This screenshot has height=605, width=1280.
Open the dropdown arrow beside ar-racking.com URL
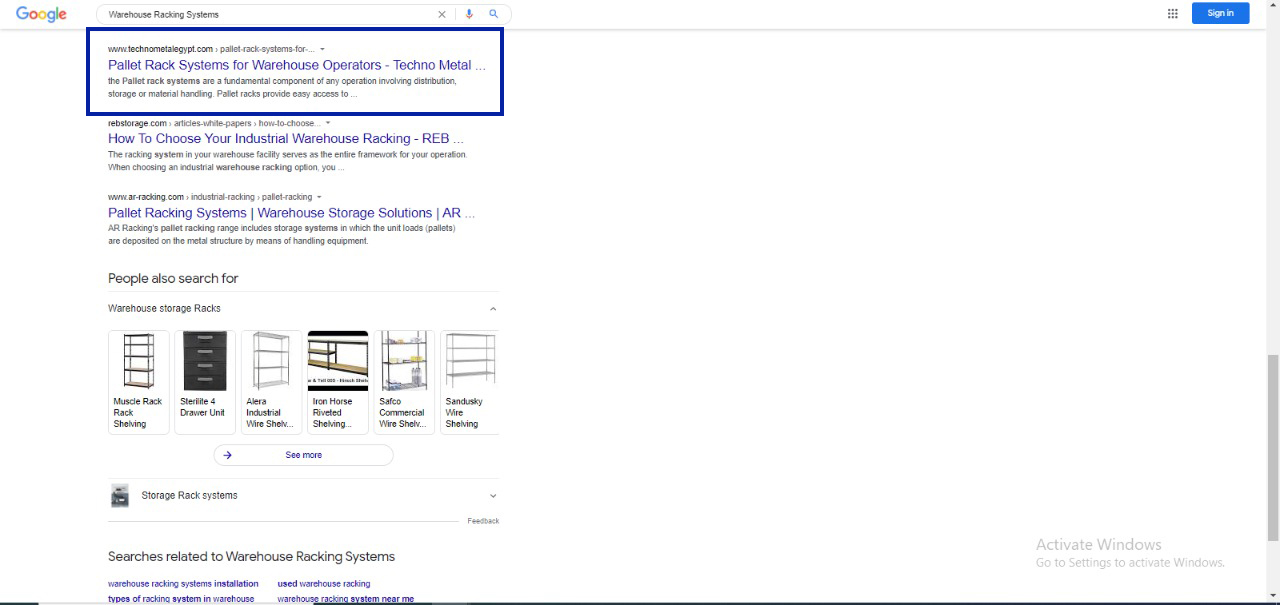click(319, 197)
